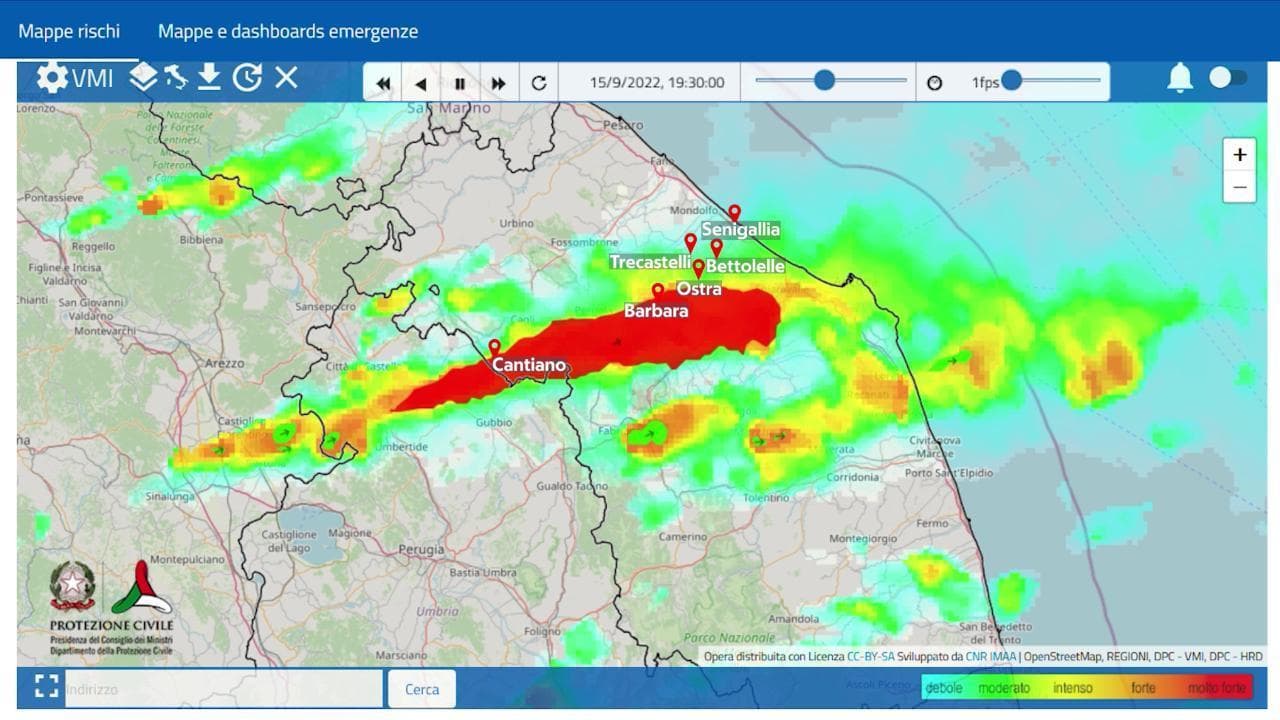Open the Mappe rischi tab
Screen dimensions: 1280x720
click(x=69, y=31)
